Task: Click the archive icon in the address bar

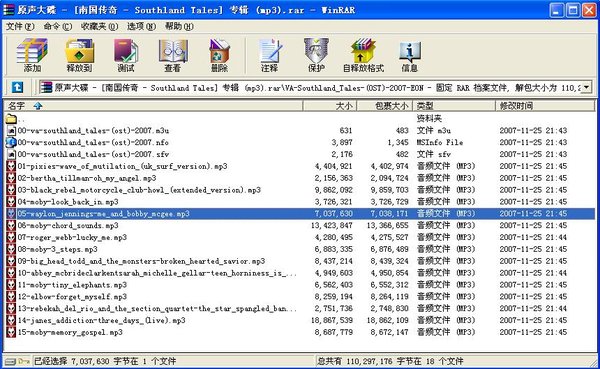Action: click(46, 87)
